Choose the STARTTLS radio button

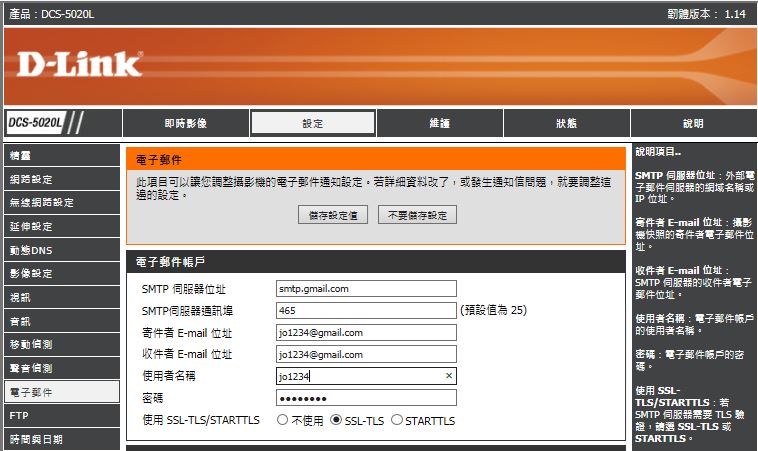[397, 421]
